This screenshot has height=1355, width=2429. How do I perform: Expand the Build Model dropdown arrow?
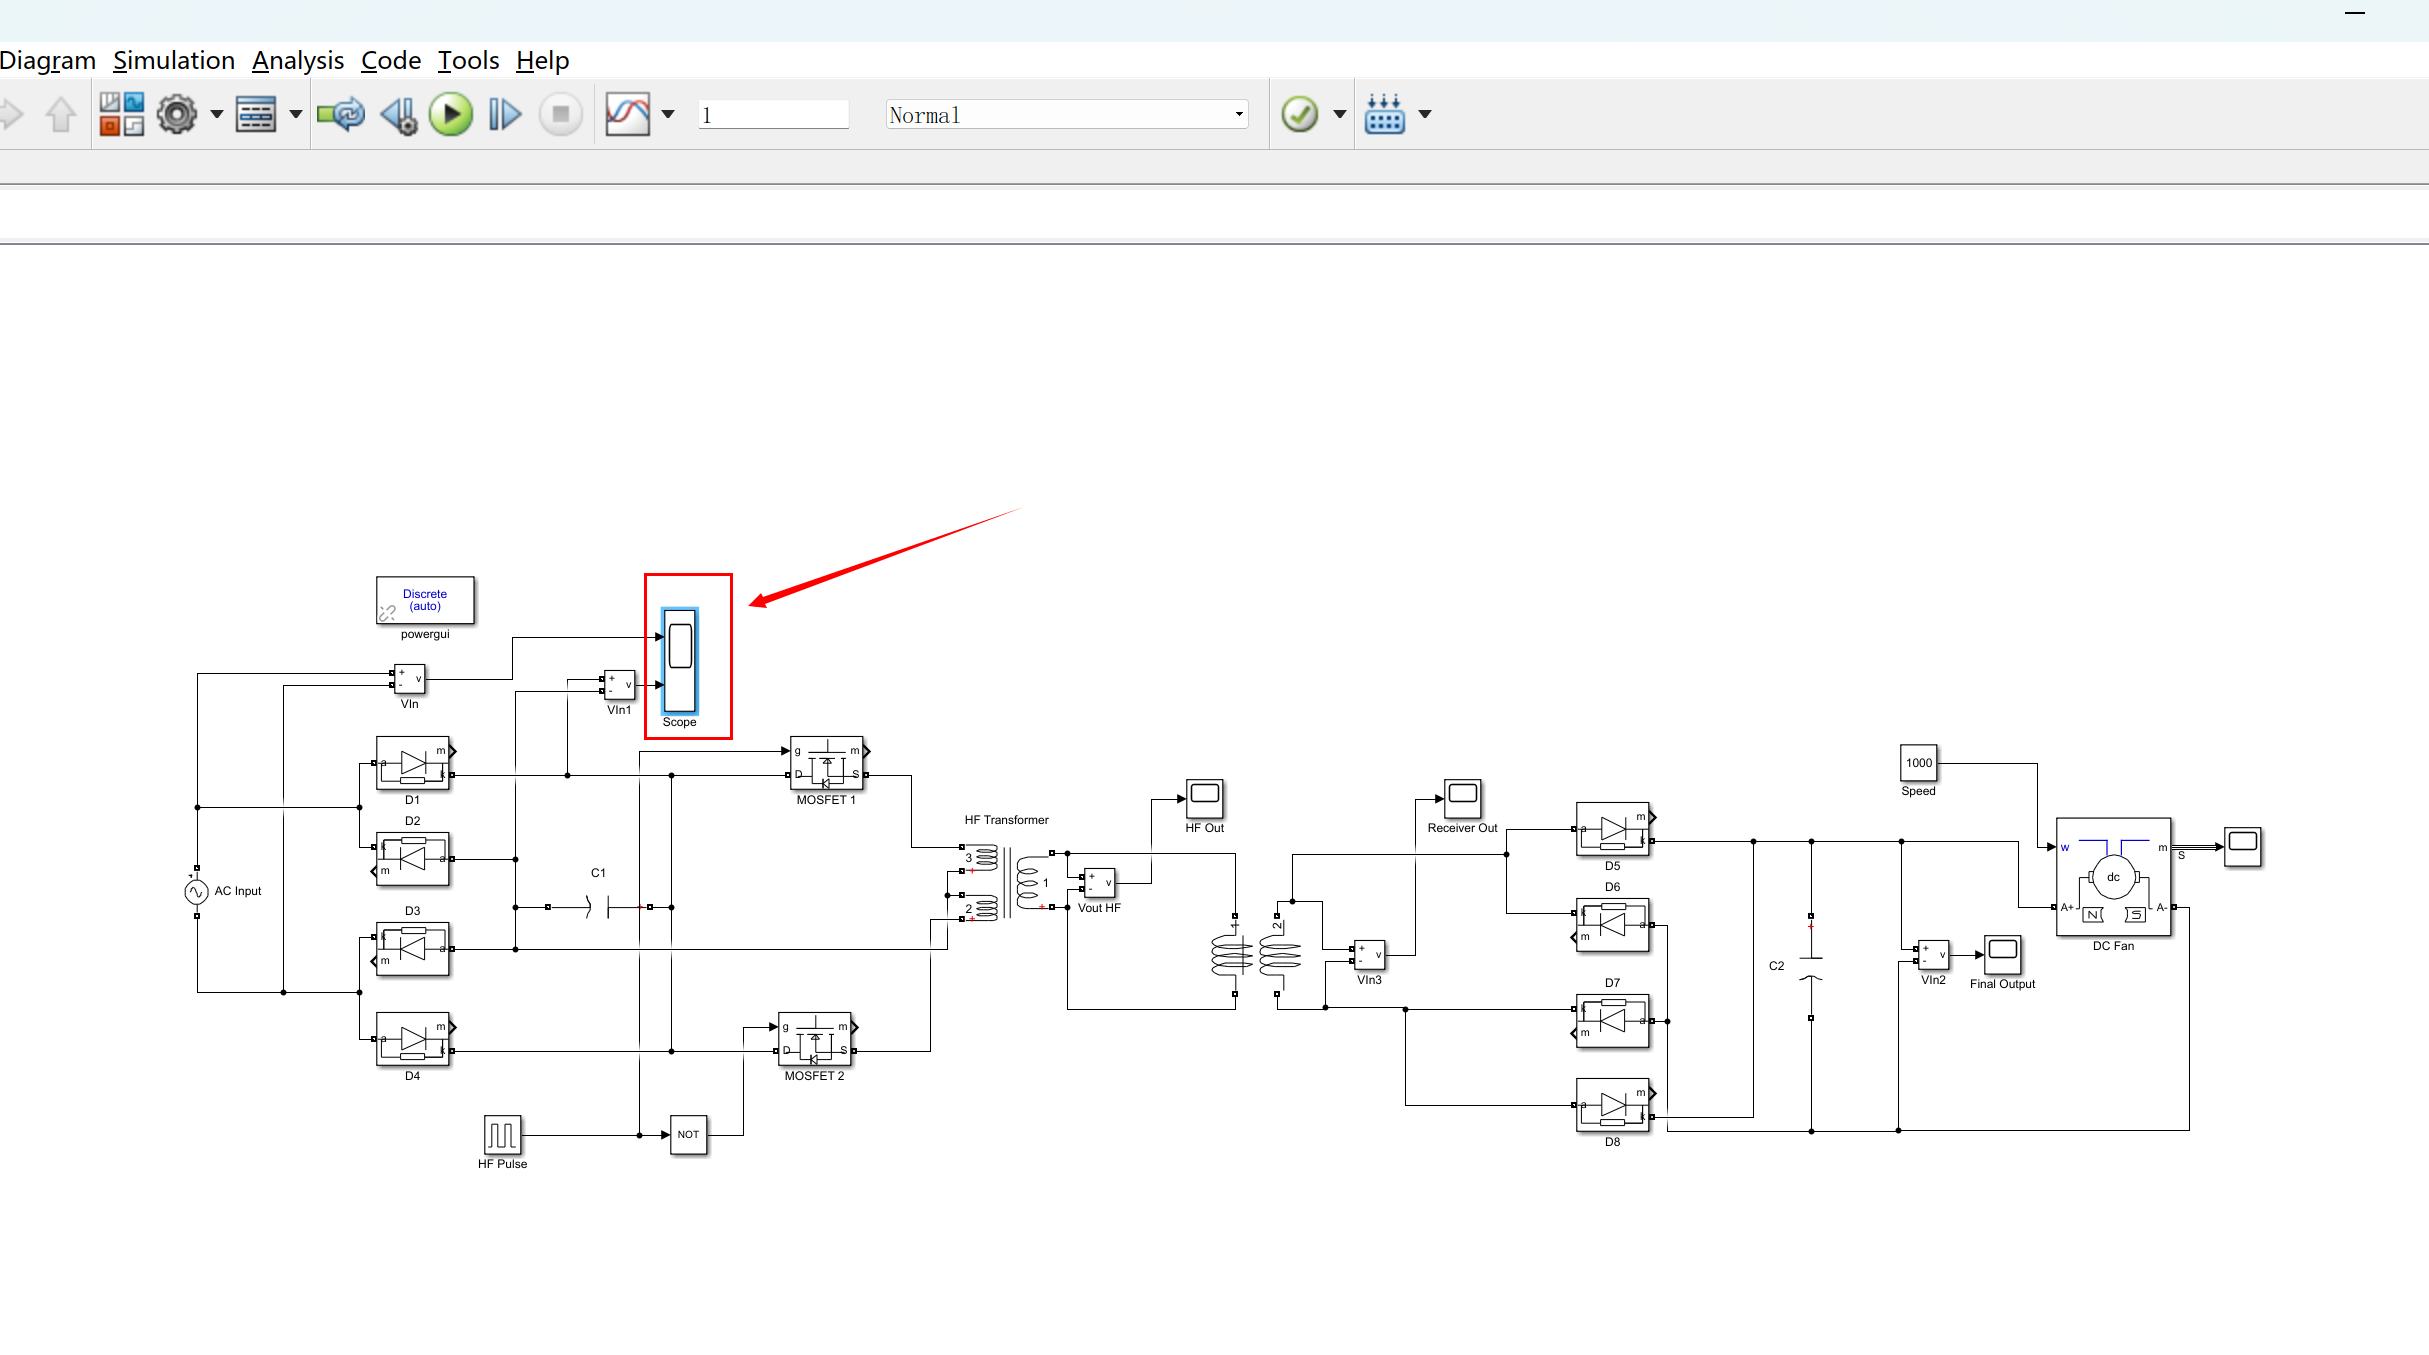tap(1425, 115)
